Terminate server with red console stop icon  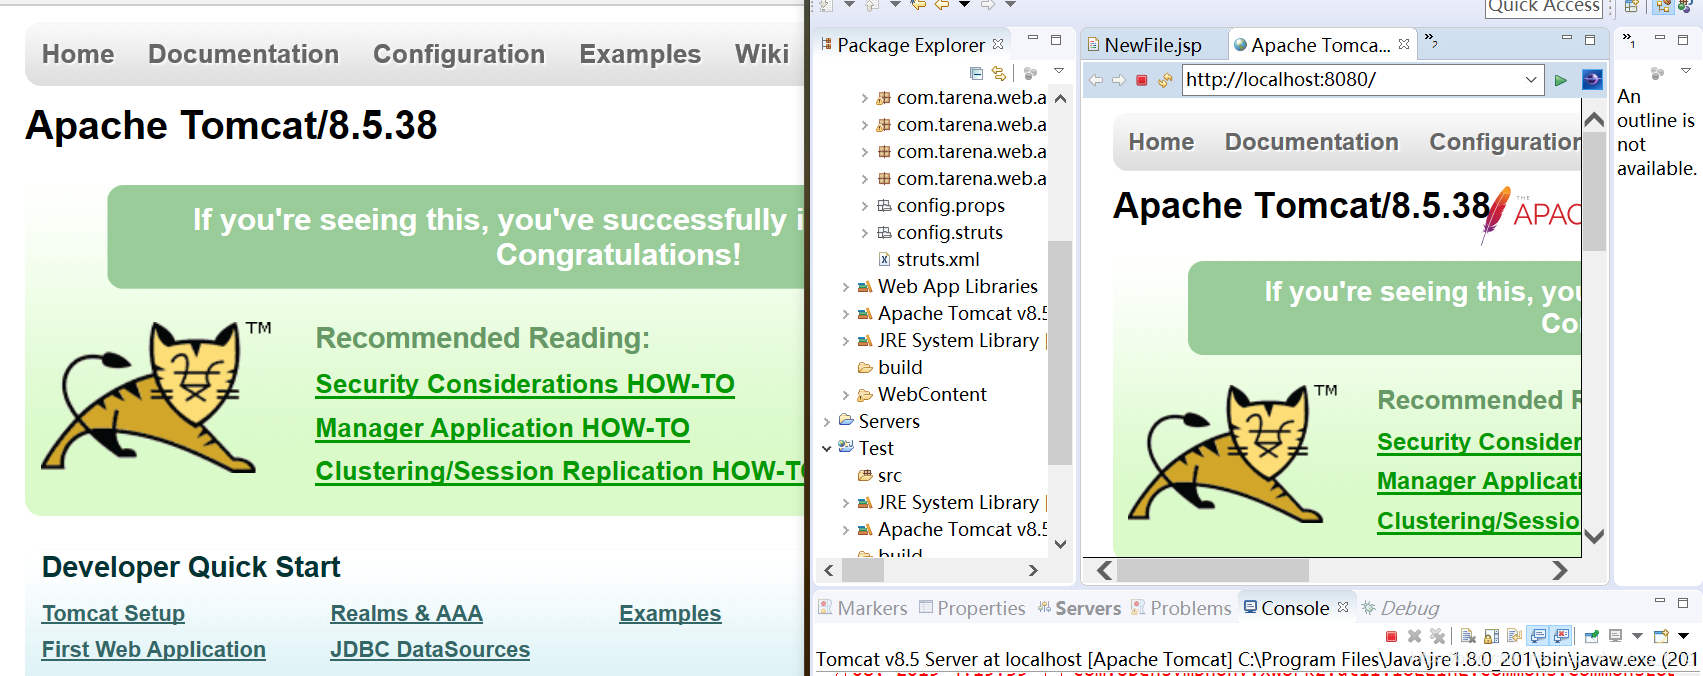click(x=1391, y=636)
